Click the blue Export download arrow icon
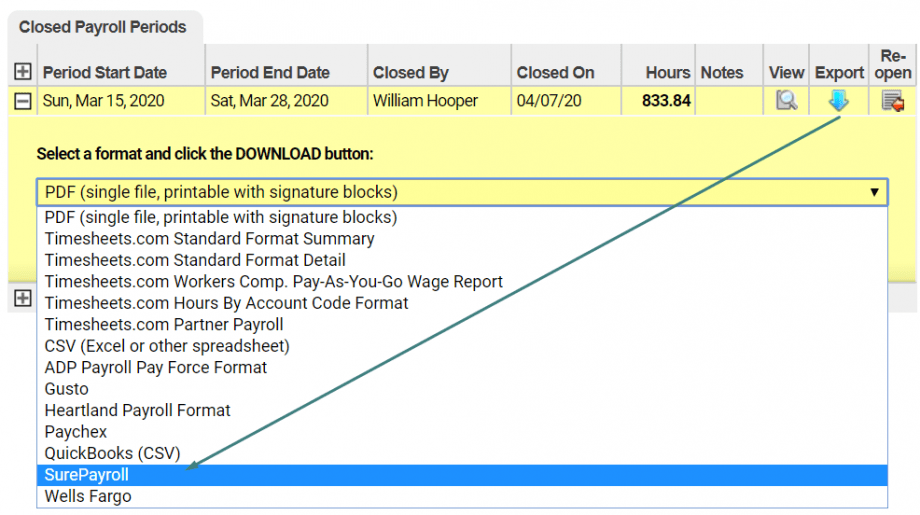 click(838, 100)
